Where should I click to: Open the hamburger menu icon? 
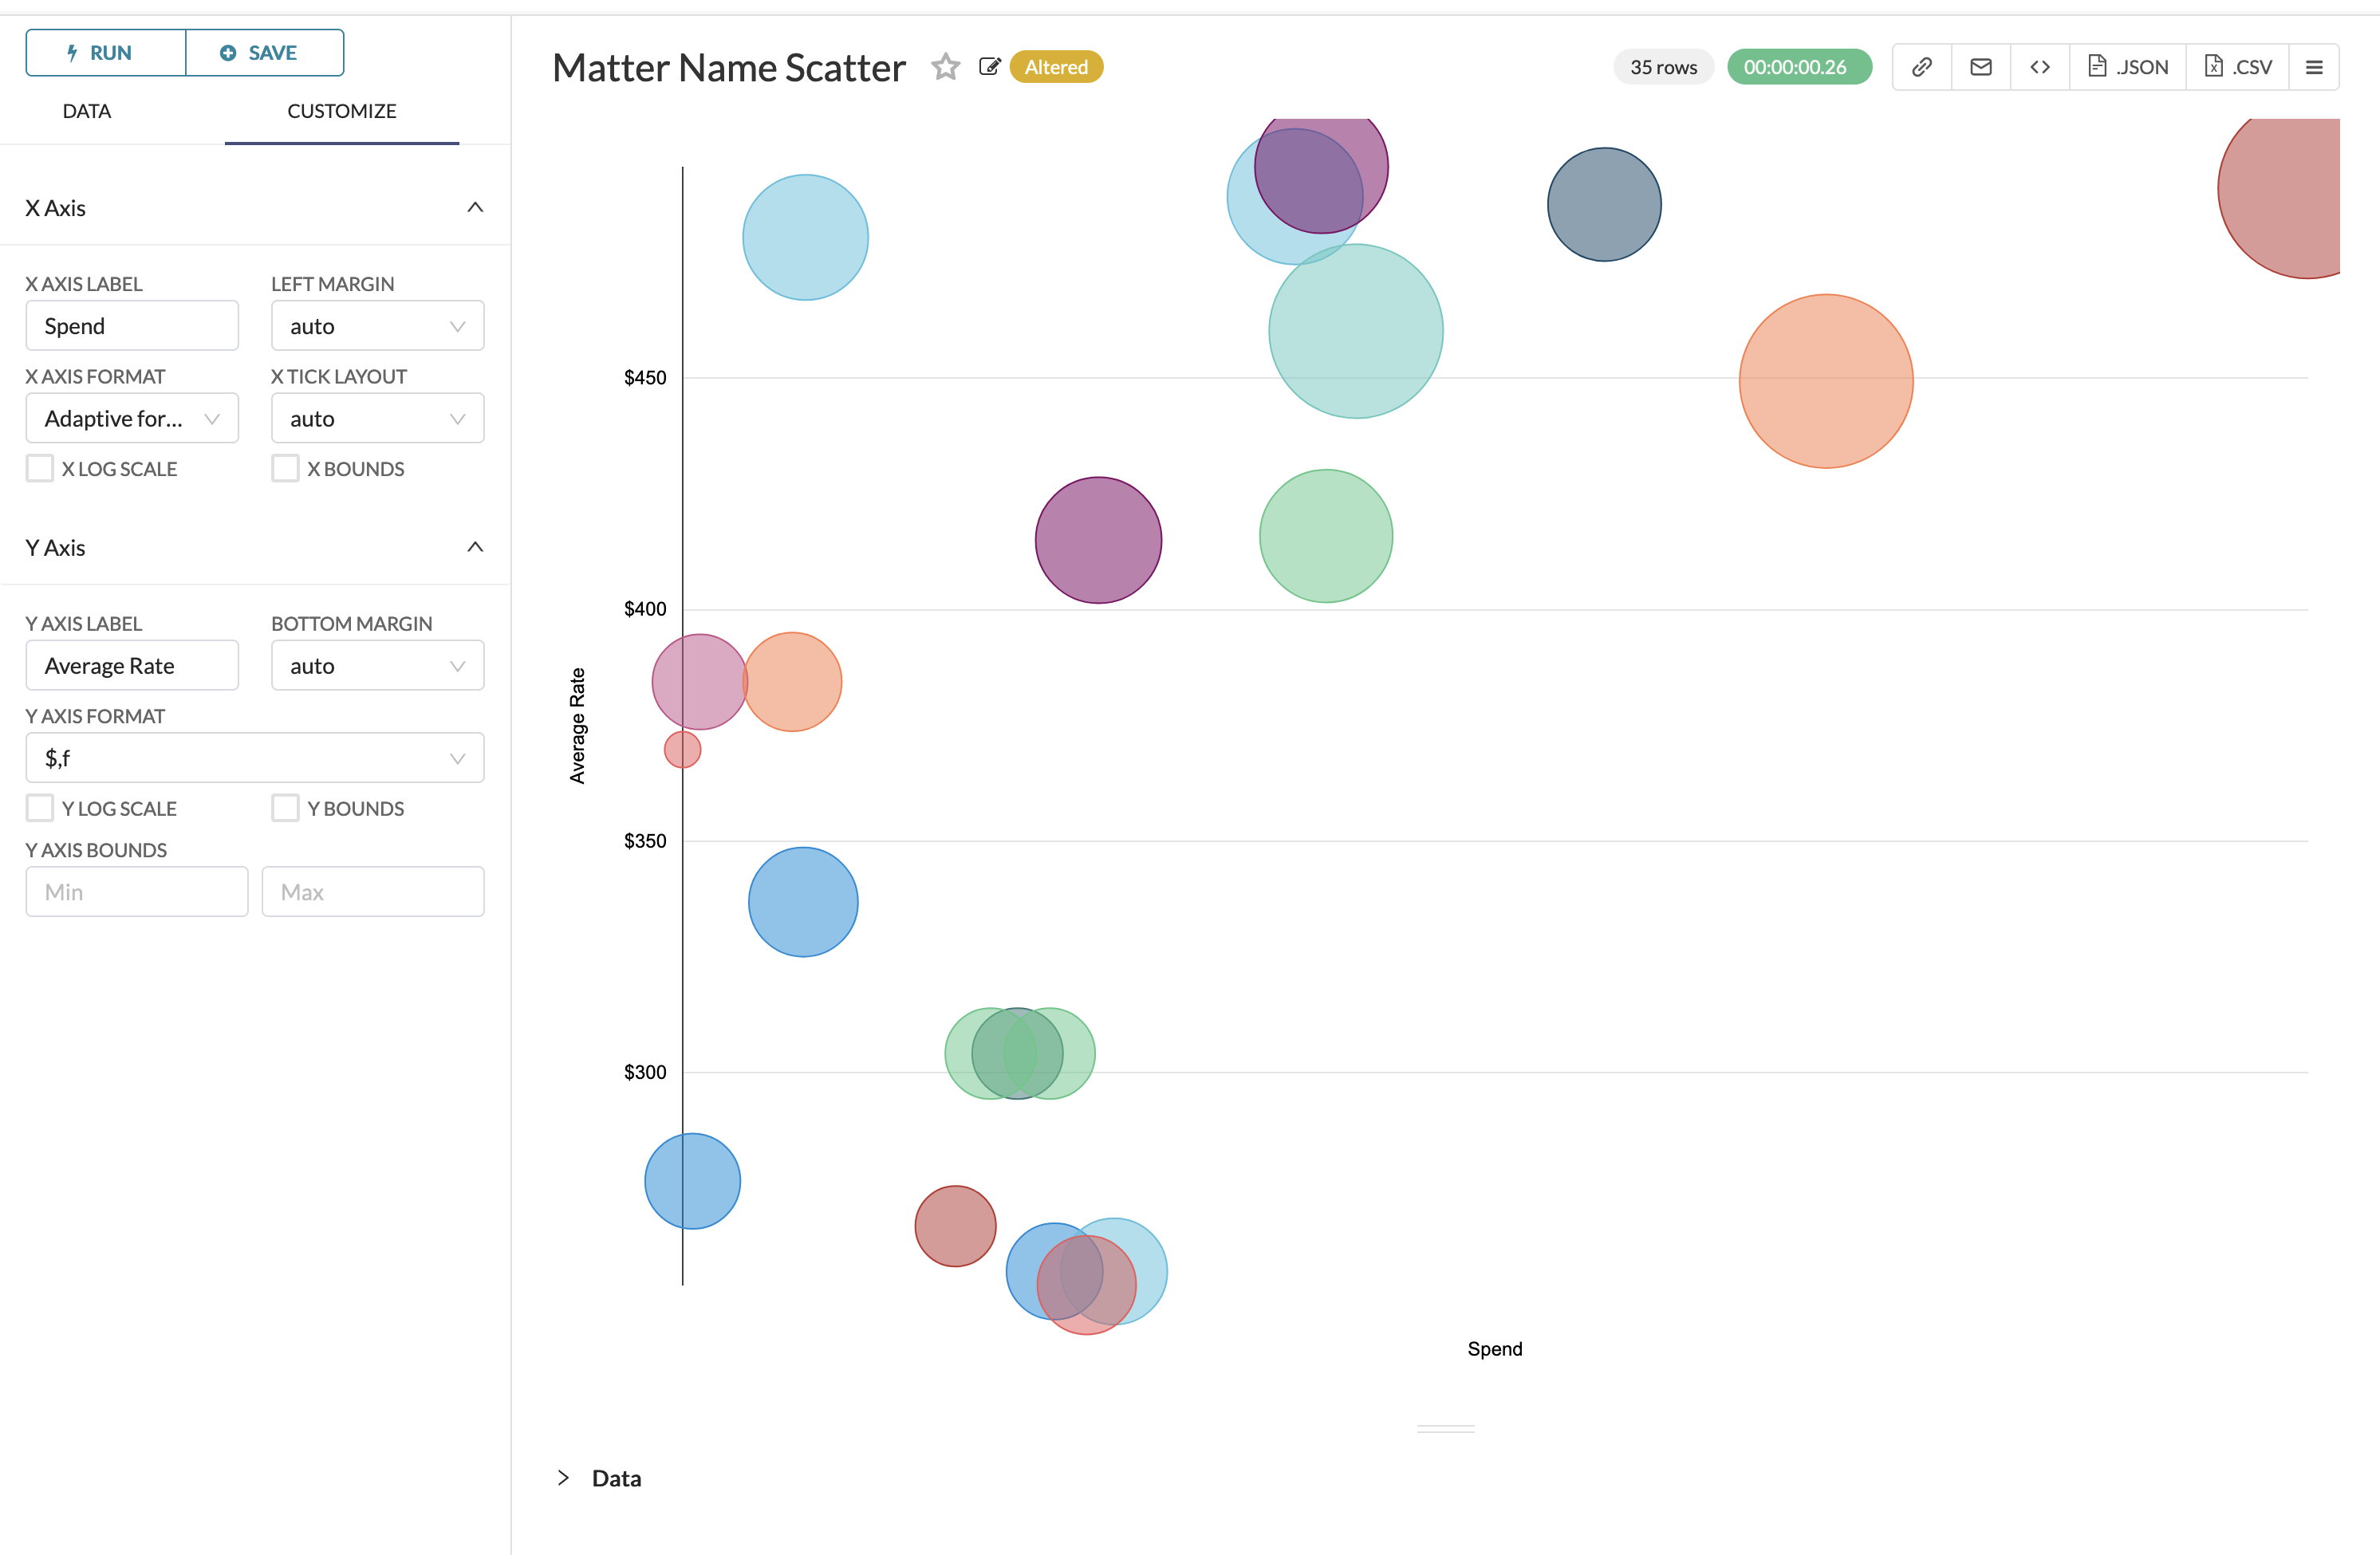pyautogui.click(x=2314, y=66)
